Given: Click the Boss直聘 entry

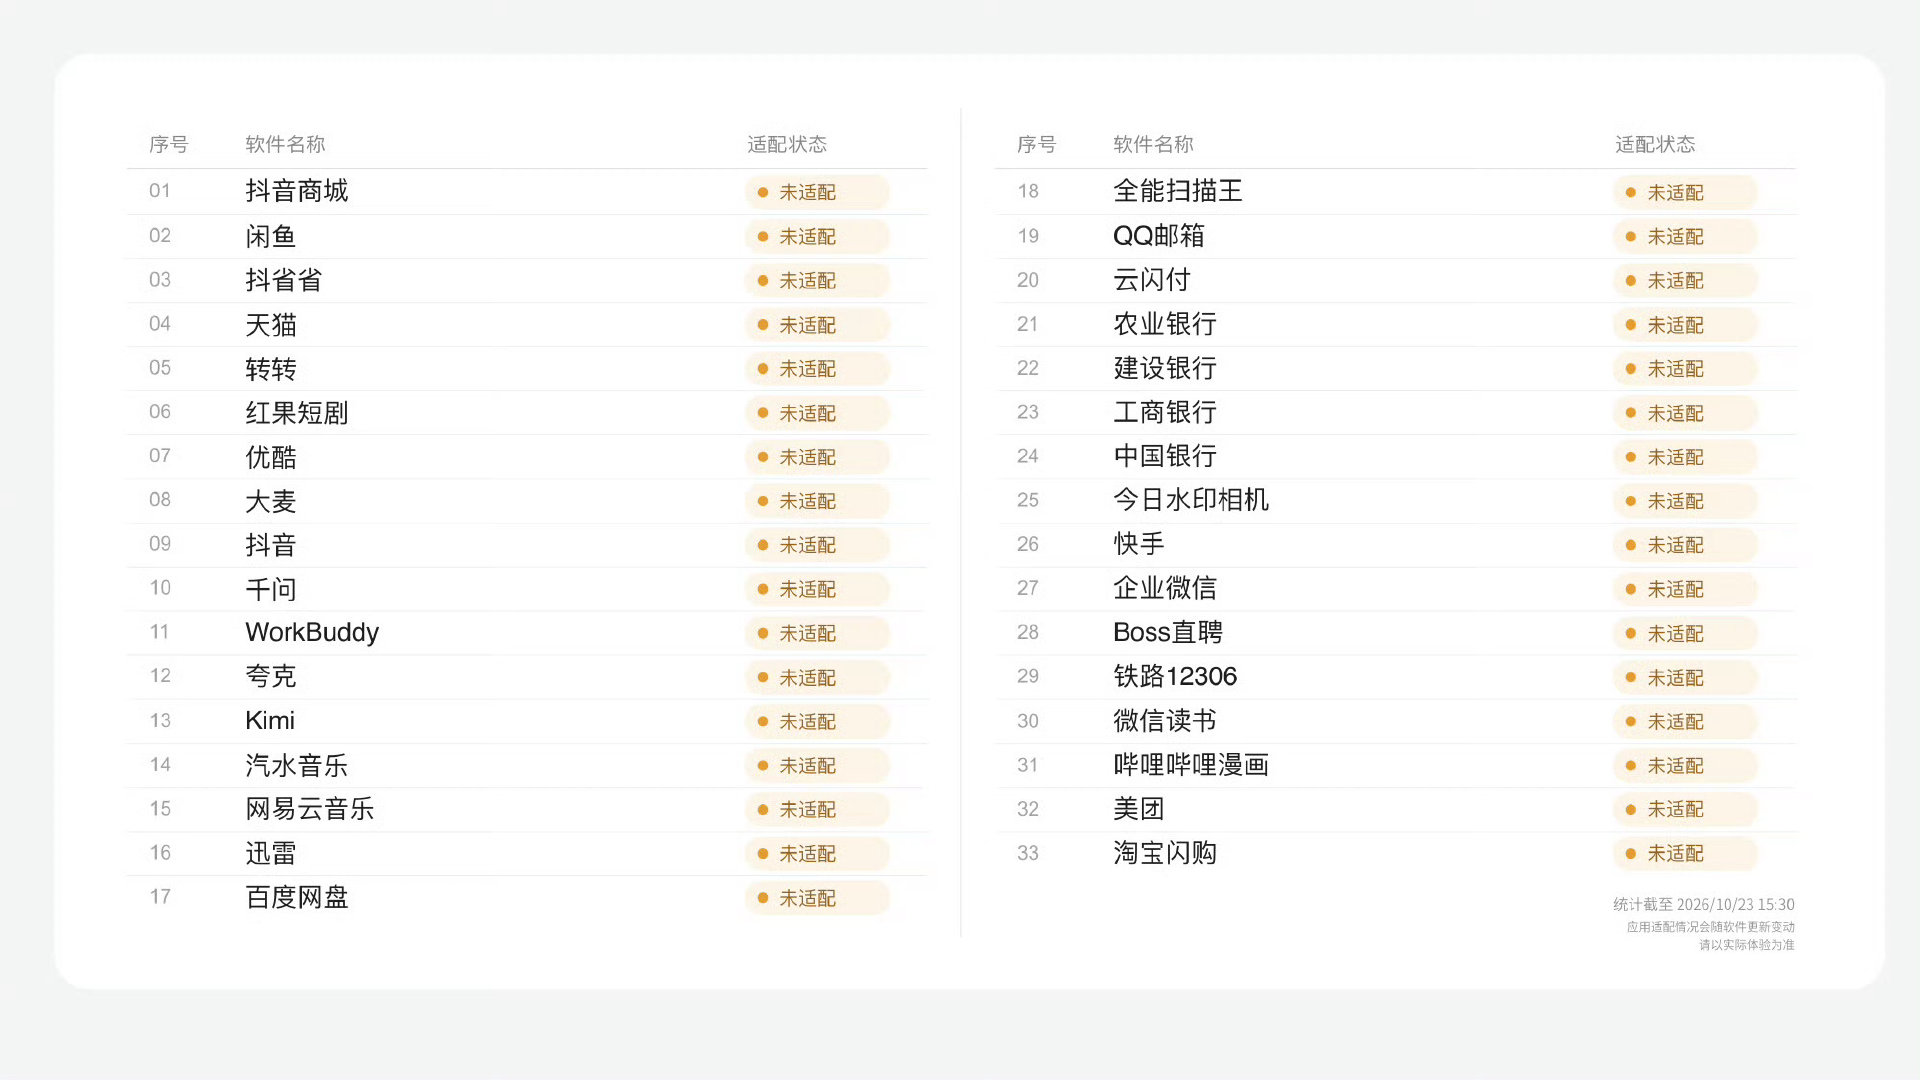Looking at the screenshot, I should [1168, 632].
